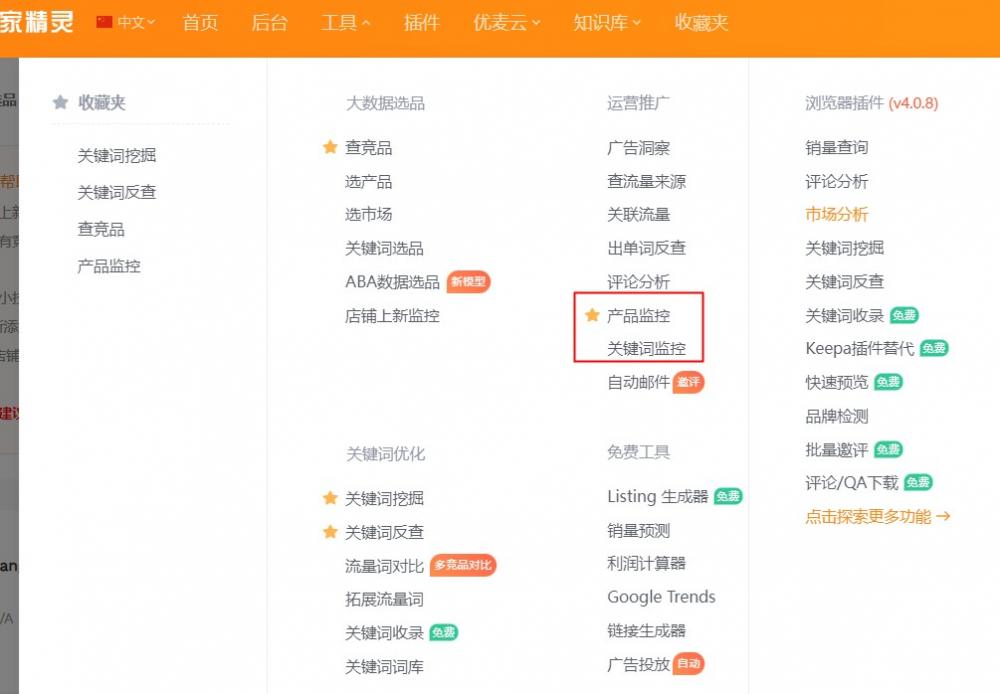
Task: Click the star icon beside 查竞品
Action: click(330, 148)
